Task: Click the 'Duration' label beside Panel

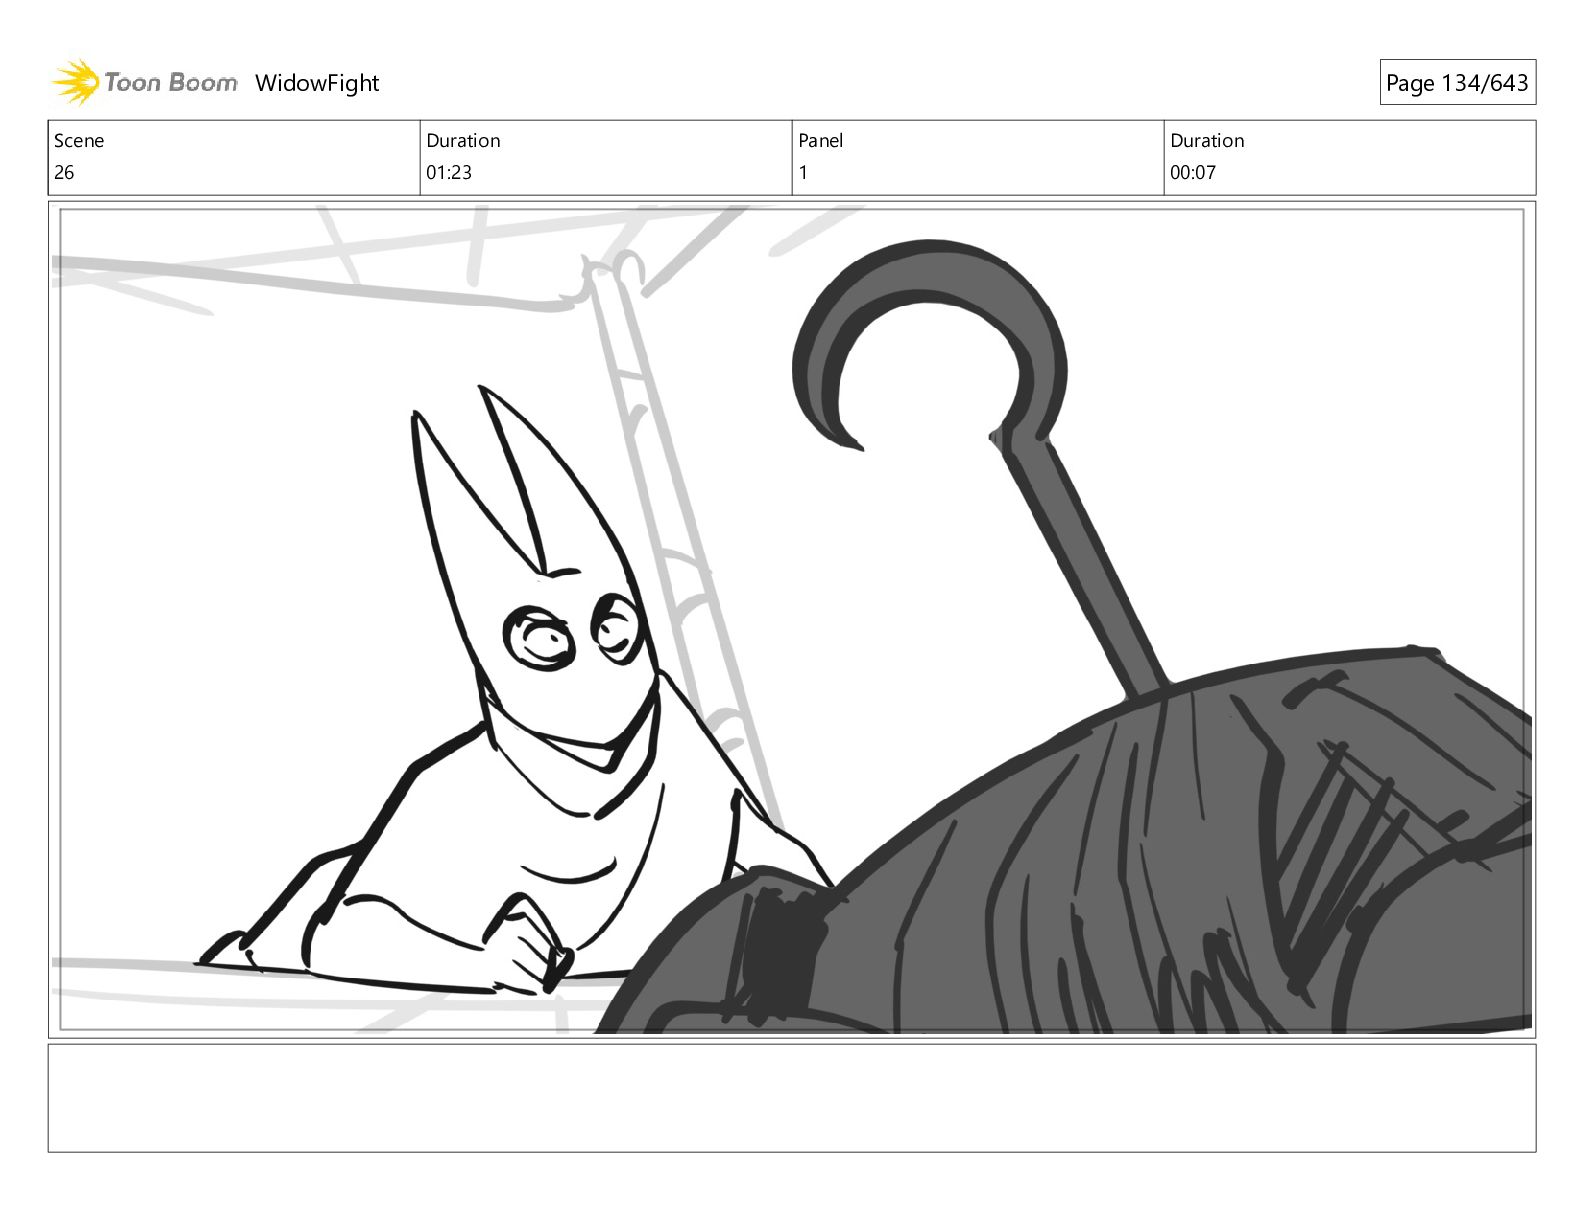Action: 1207,141
